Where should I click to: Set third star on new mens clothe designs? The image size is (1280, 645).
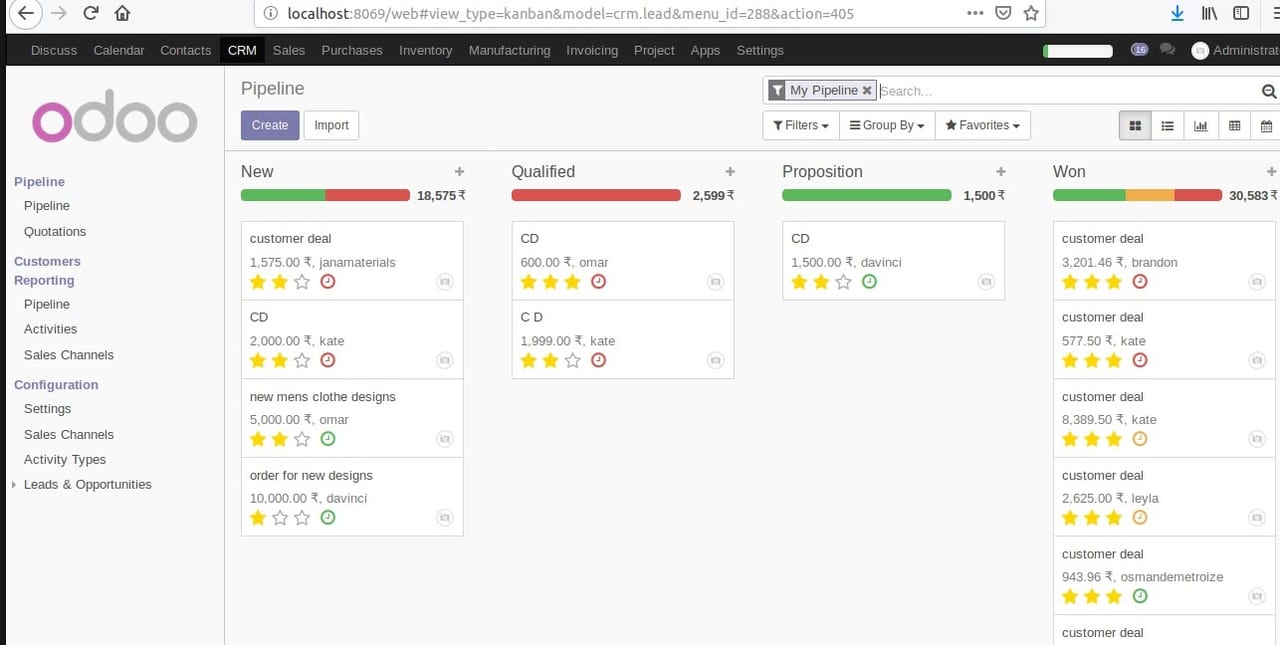[302, 439]
